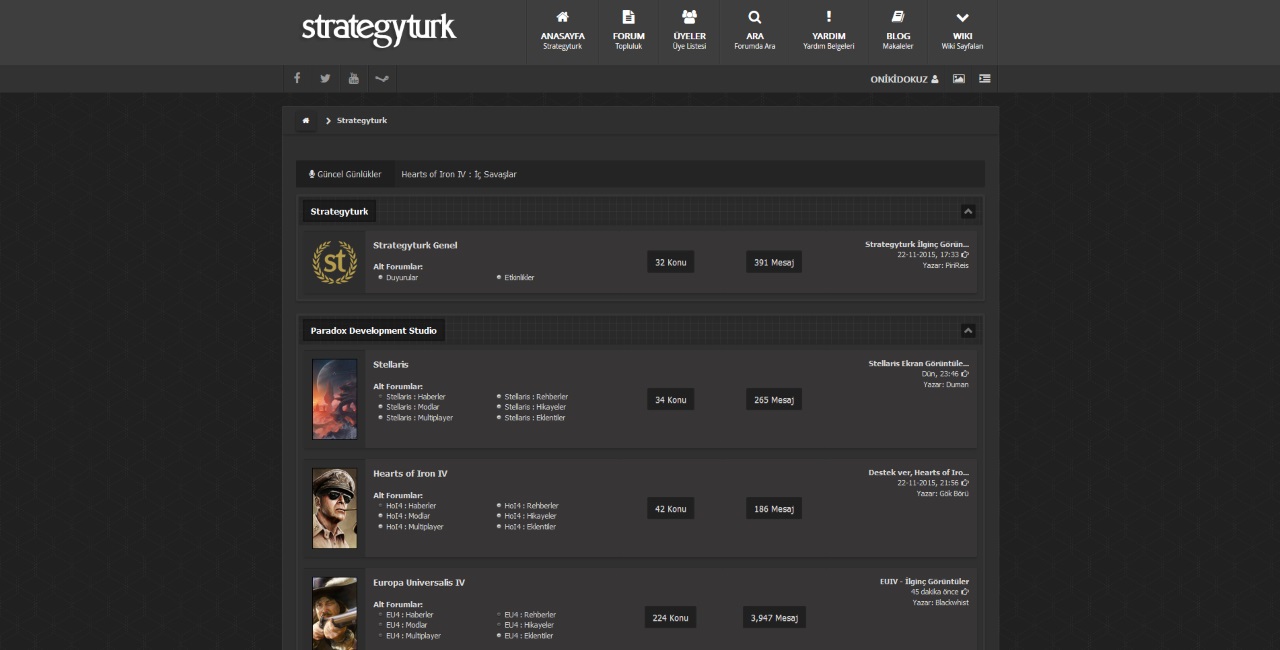Open EU4 : Modlar subforum
The width and height of the screenshot is (1280, 650).
point(407,625)
